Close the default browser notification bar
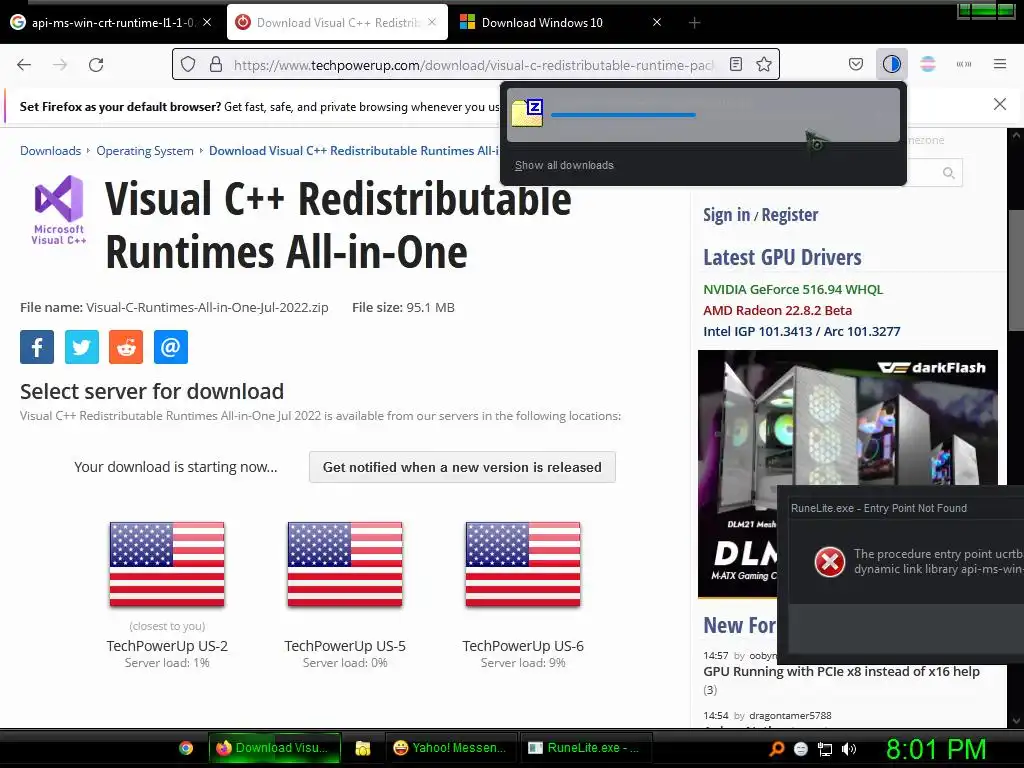Viewport: 1024px width, 768px height. [x=1000, y=104]
